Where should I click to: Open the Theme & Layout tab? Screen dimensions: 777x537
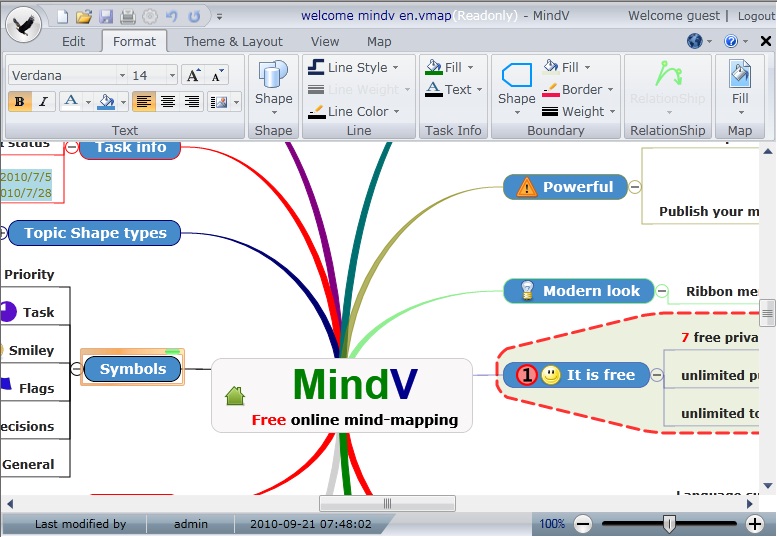tap(233, 42)
